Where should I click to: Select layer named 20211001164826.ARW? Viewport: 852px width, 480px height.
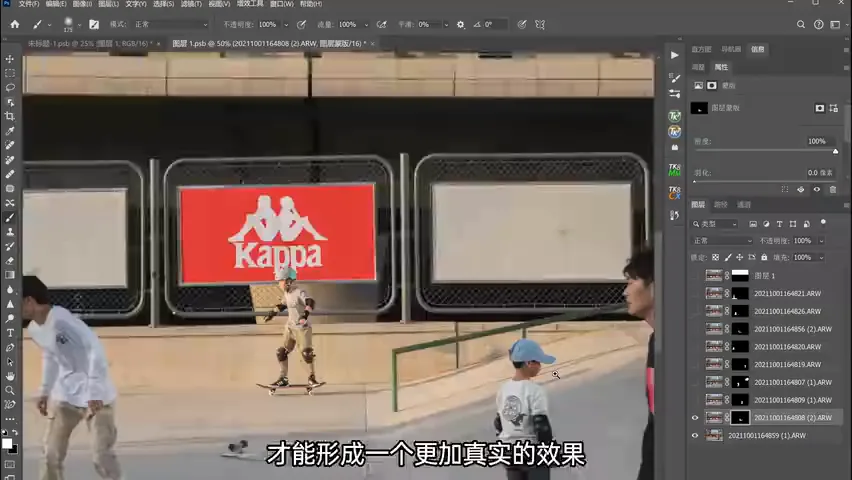(787, 311)
